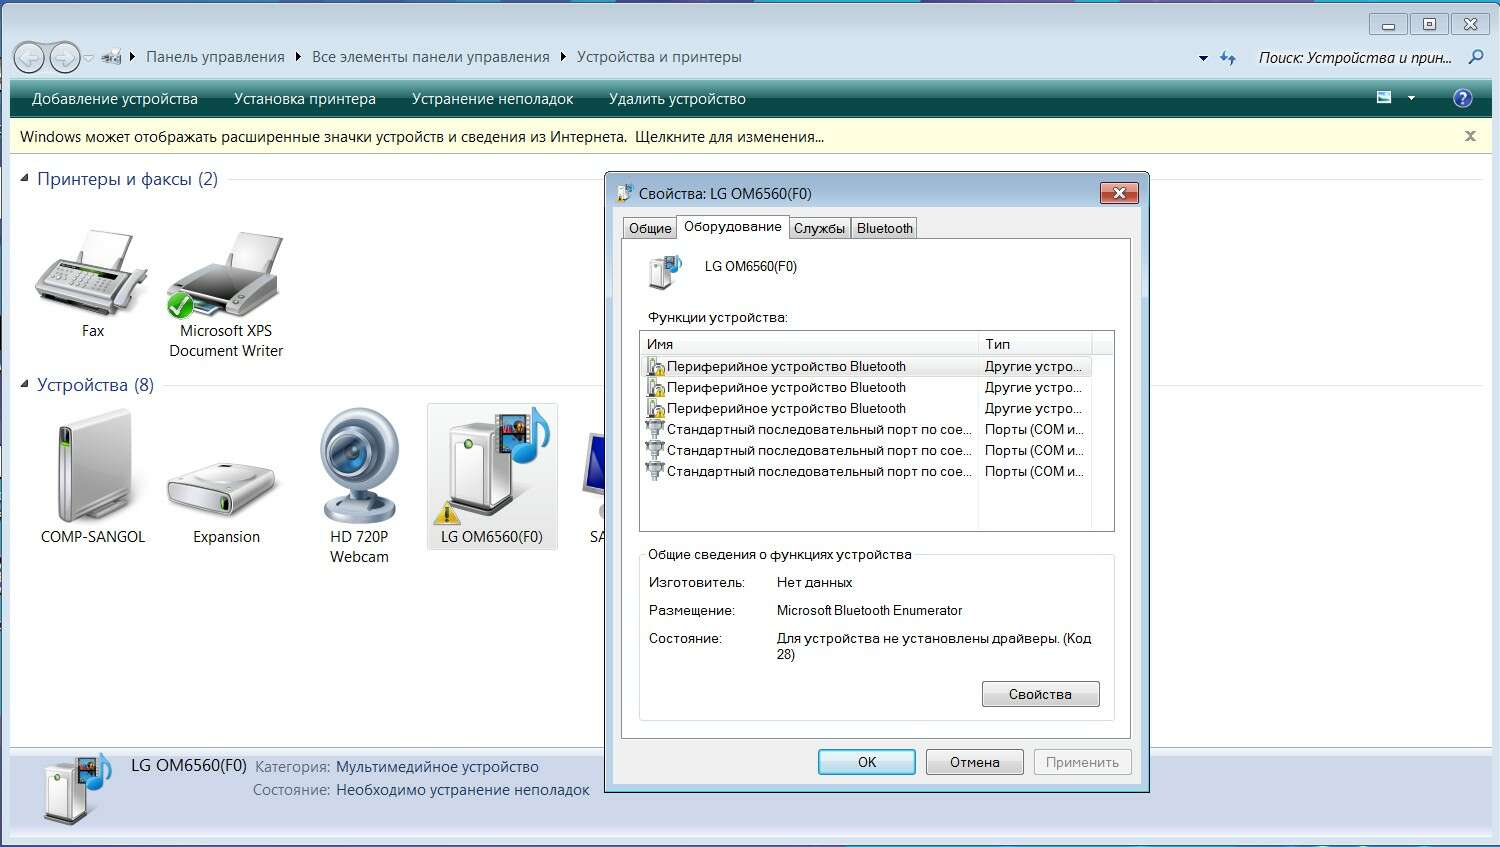Click the LG device icon in details pane
The image size is (1500, 847).
78,788
